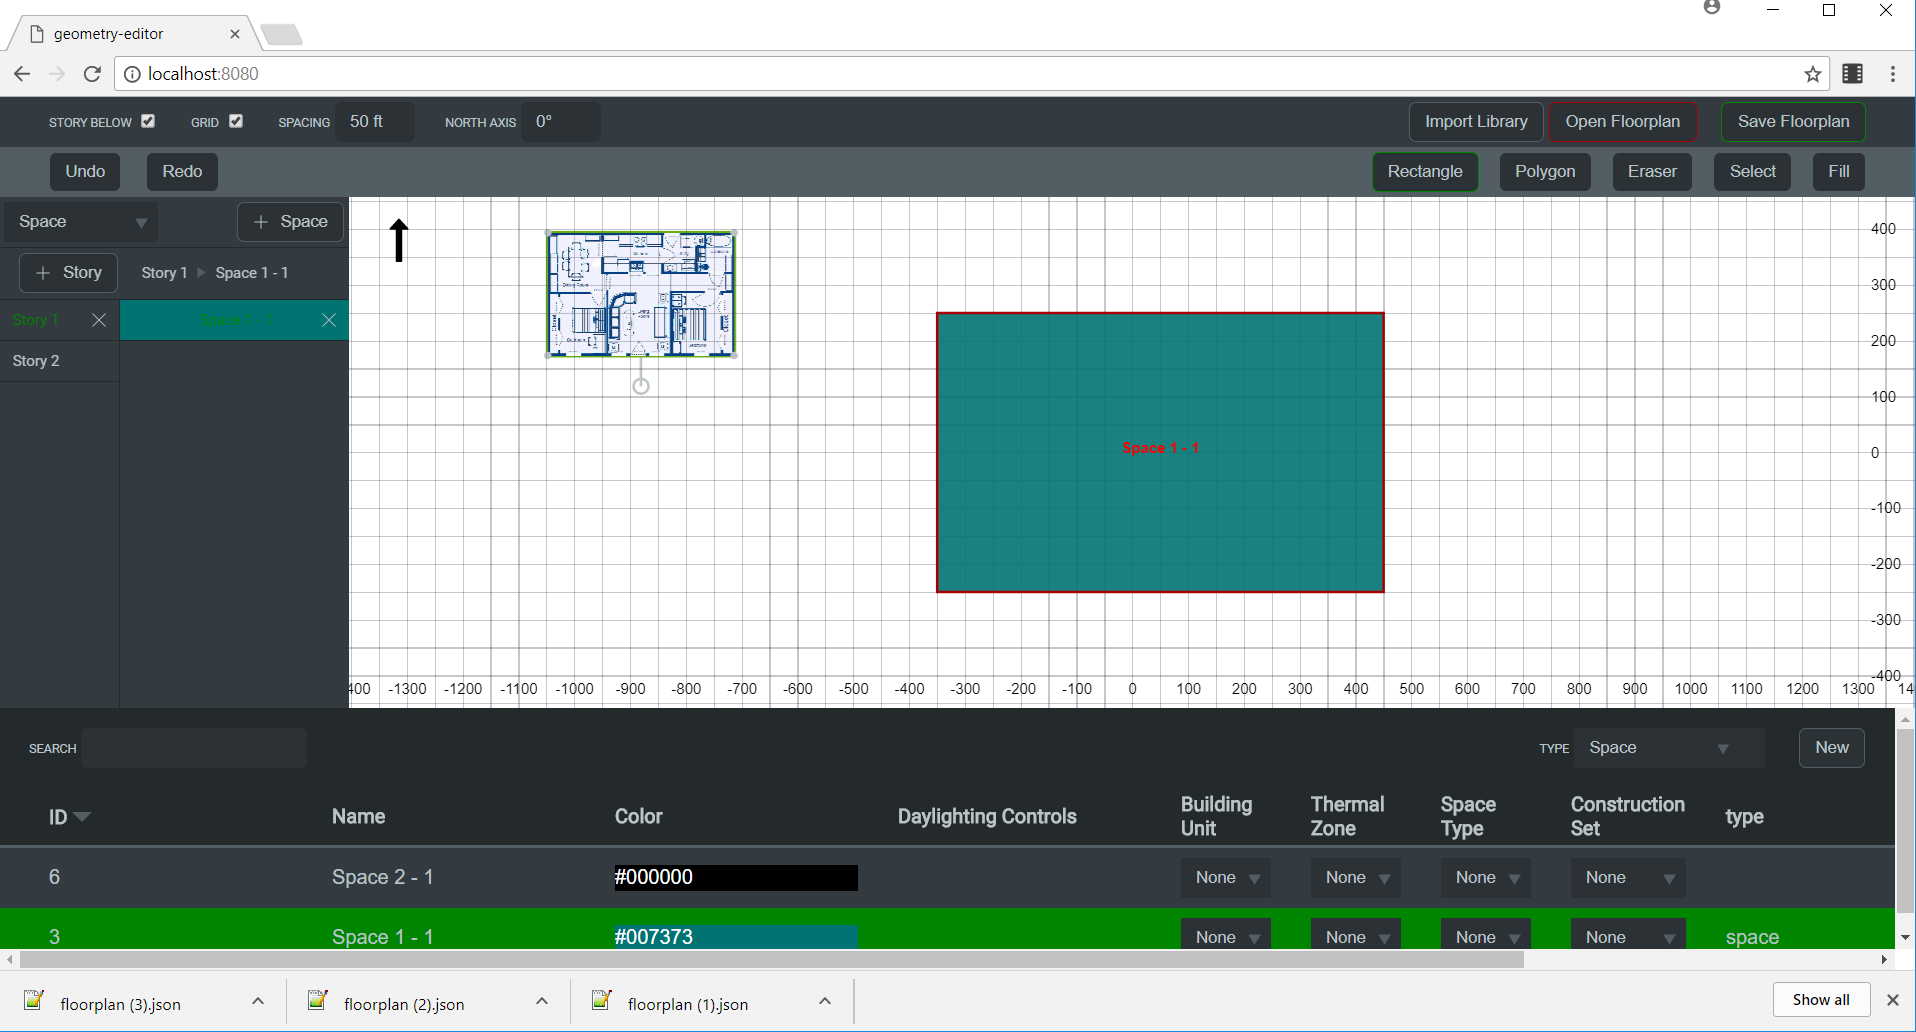Click the + icon to add a Space
1916x1032 pixels.
261,221
